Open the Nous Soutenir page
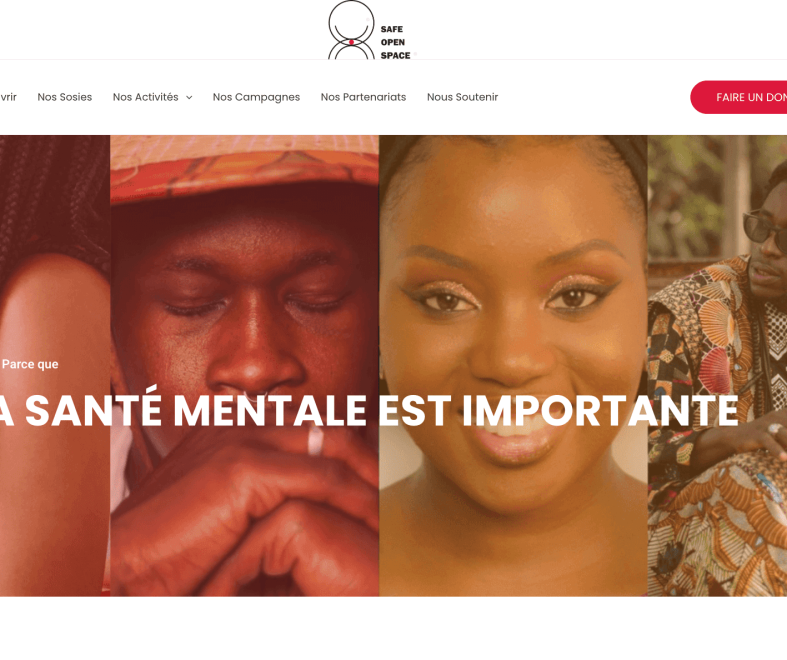The width and height of the screenshot is (787, 660). tap(462, 97)
